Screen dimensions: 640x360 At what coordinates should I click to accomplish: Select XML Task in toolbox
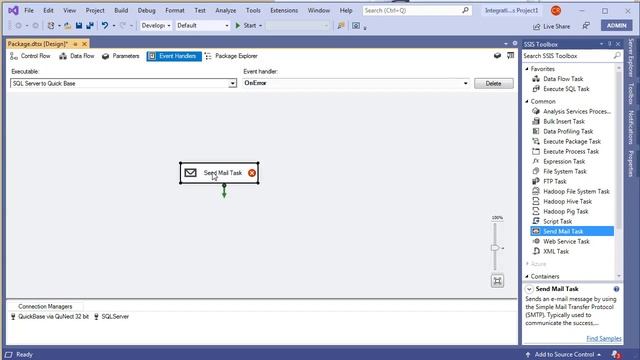pos(556,251)
